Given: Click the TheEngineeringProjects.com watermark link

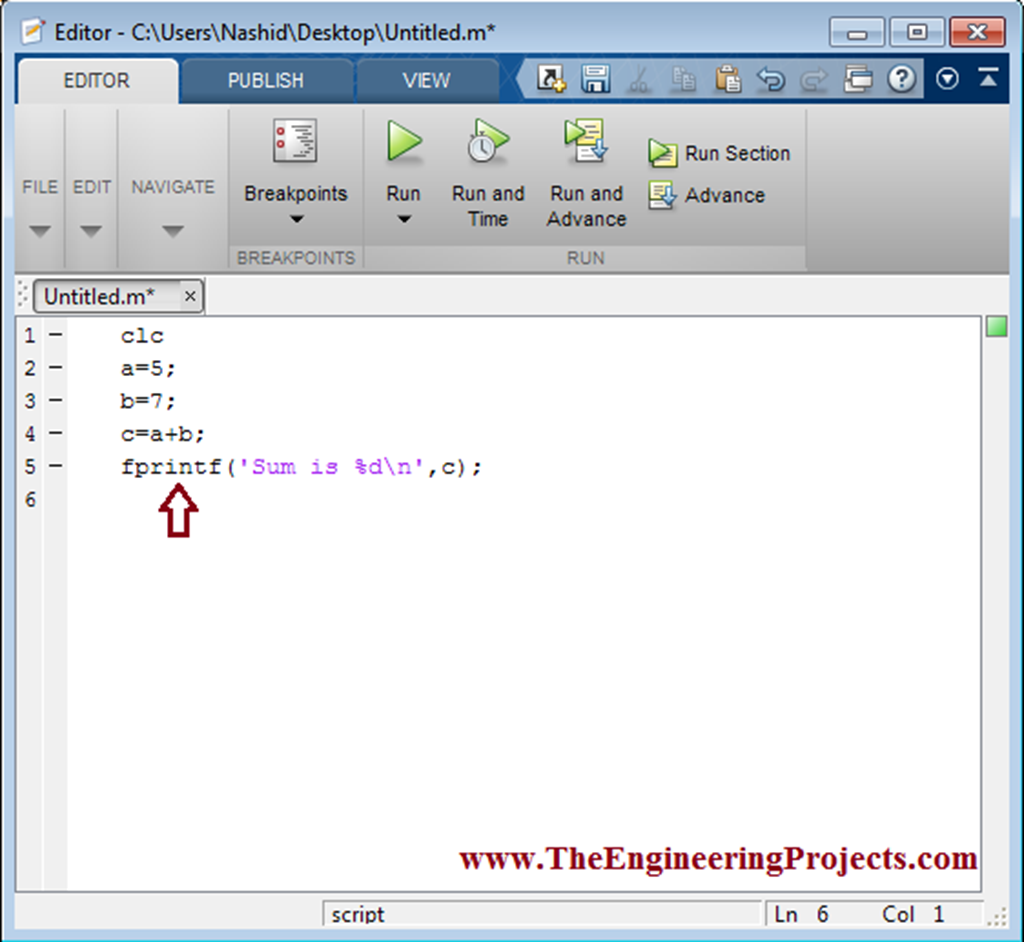Looking at the screenshot, I should point(718,858).
